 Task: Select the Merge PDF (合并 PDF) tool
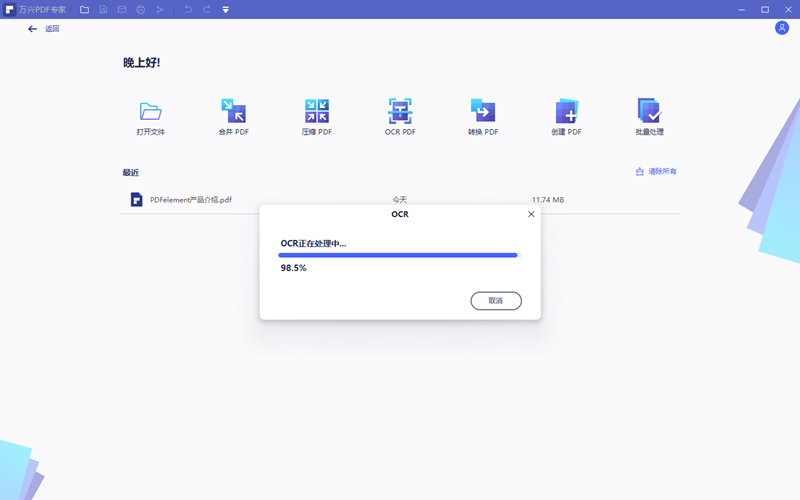pos(233,111)
